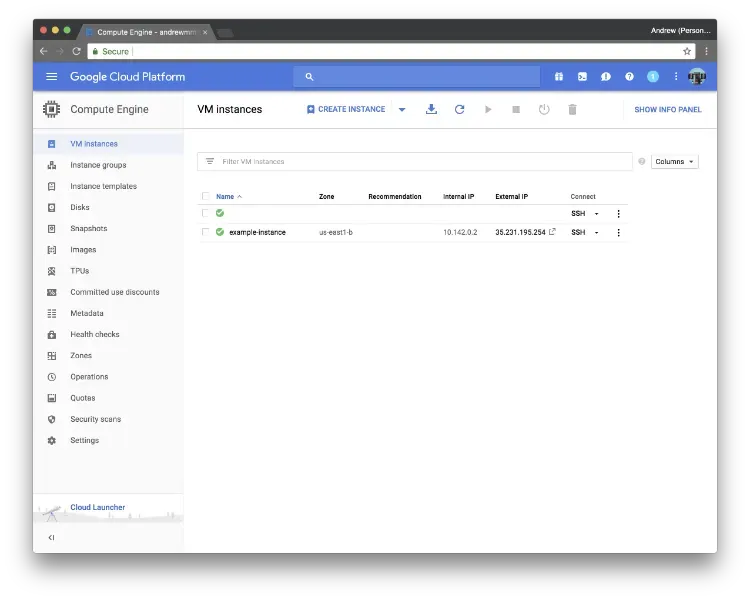Refresh the VM instances list
Screen dimensions: 750x600
tap(459, 109)
